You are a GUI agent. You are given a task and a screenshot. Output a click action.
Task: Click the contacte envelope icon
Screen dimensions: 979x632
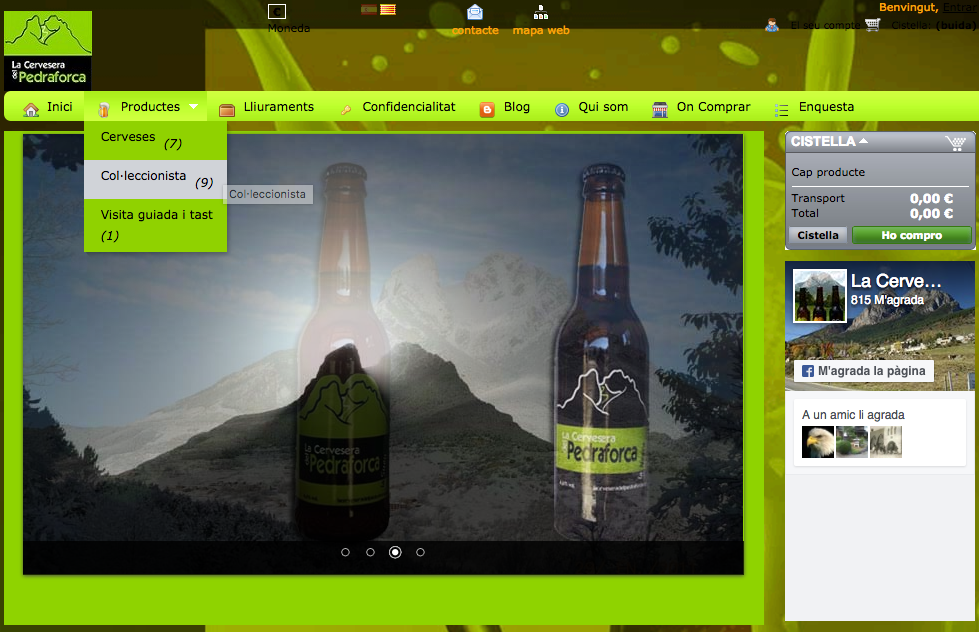pos(475,13)
